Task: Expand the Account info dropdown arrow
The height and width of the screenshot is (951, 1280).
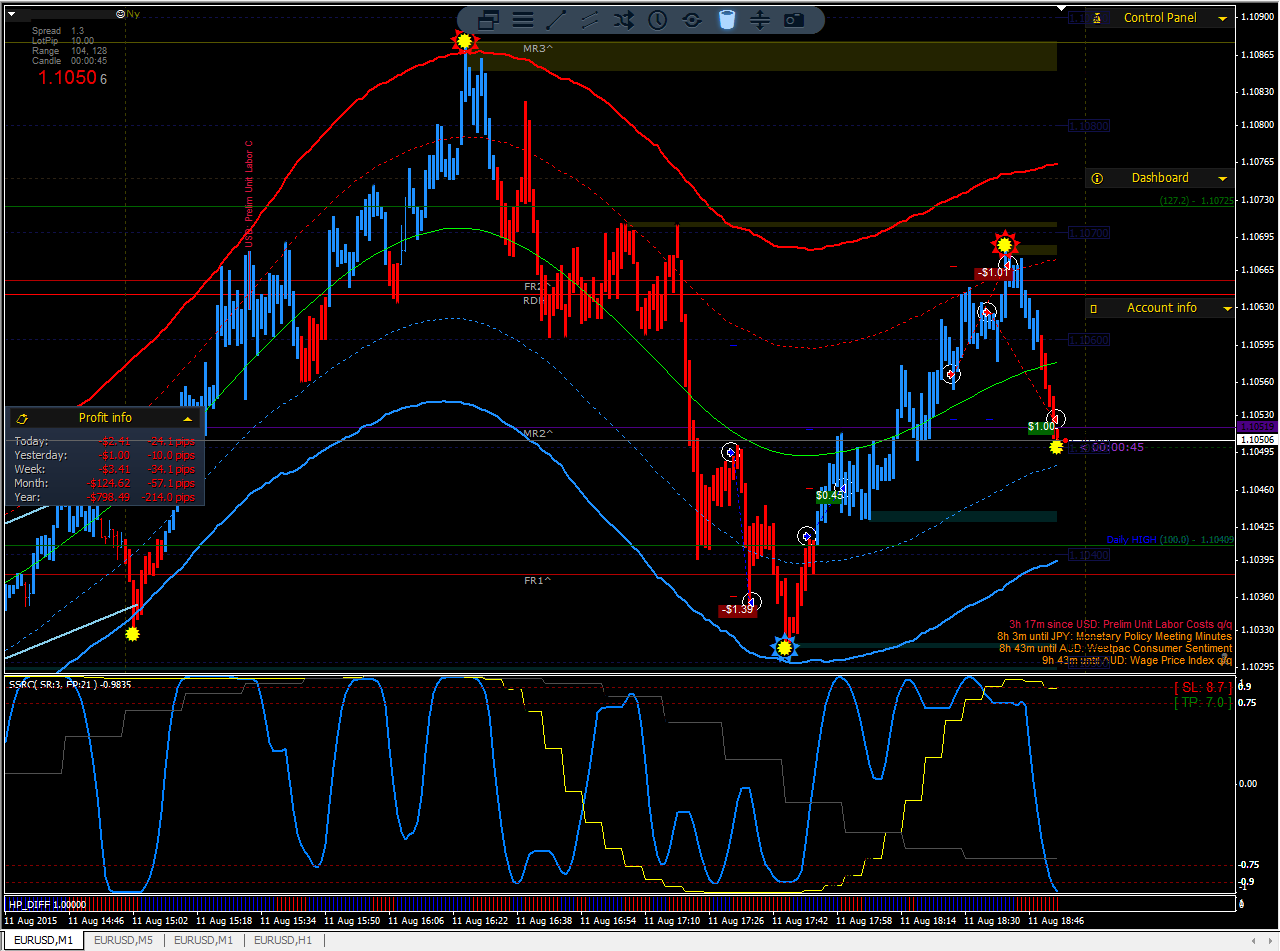Action: tap(1227, 309)
